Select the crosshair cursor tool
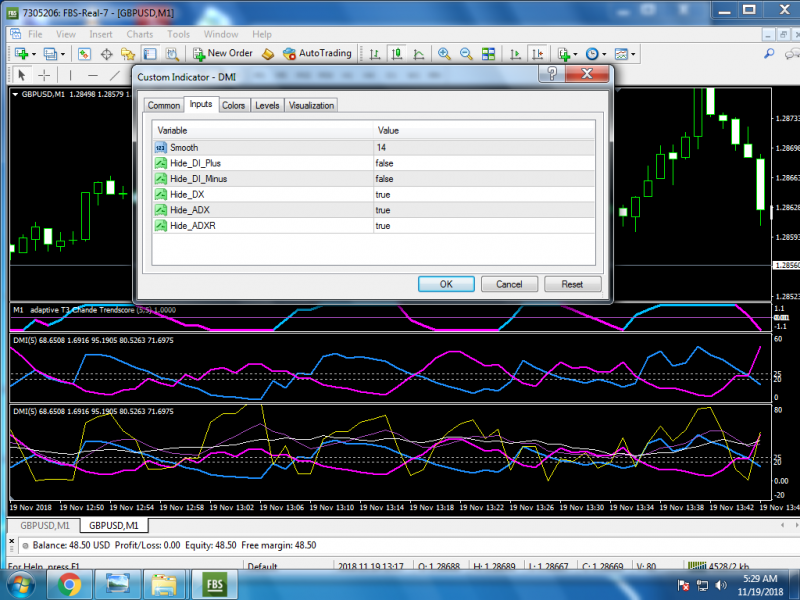 click(45, 75)
